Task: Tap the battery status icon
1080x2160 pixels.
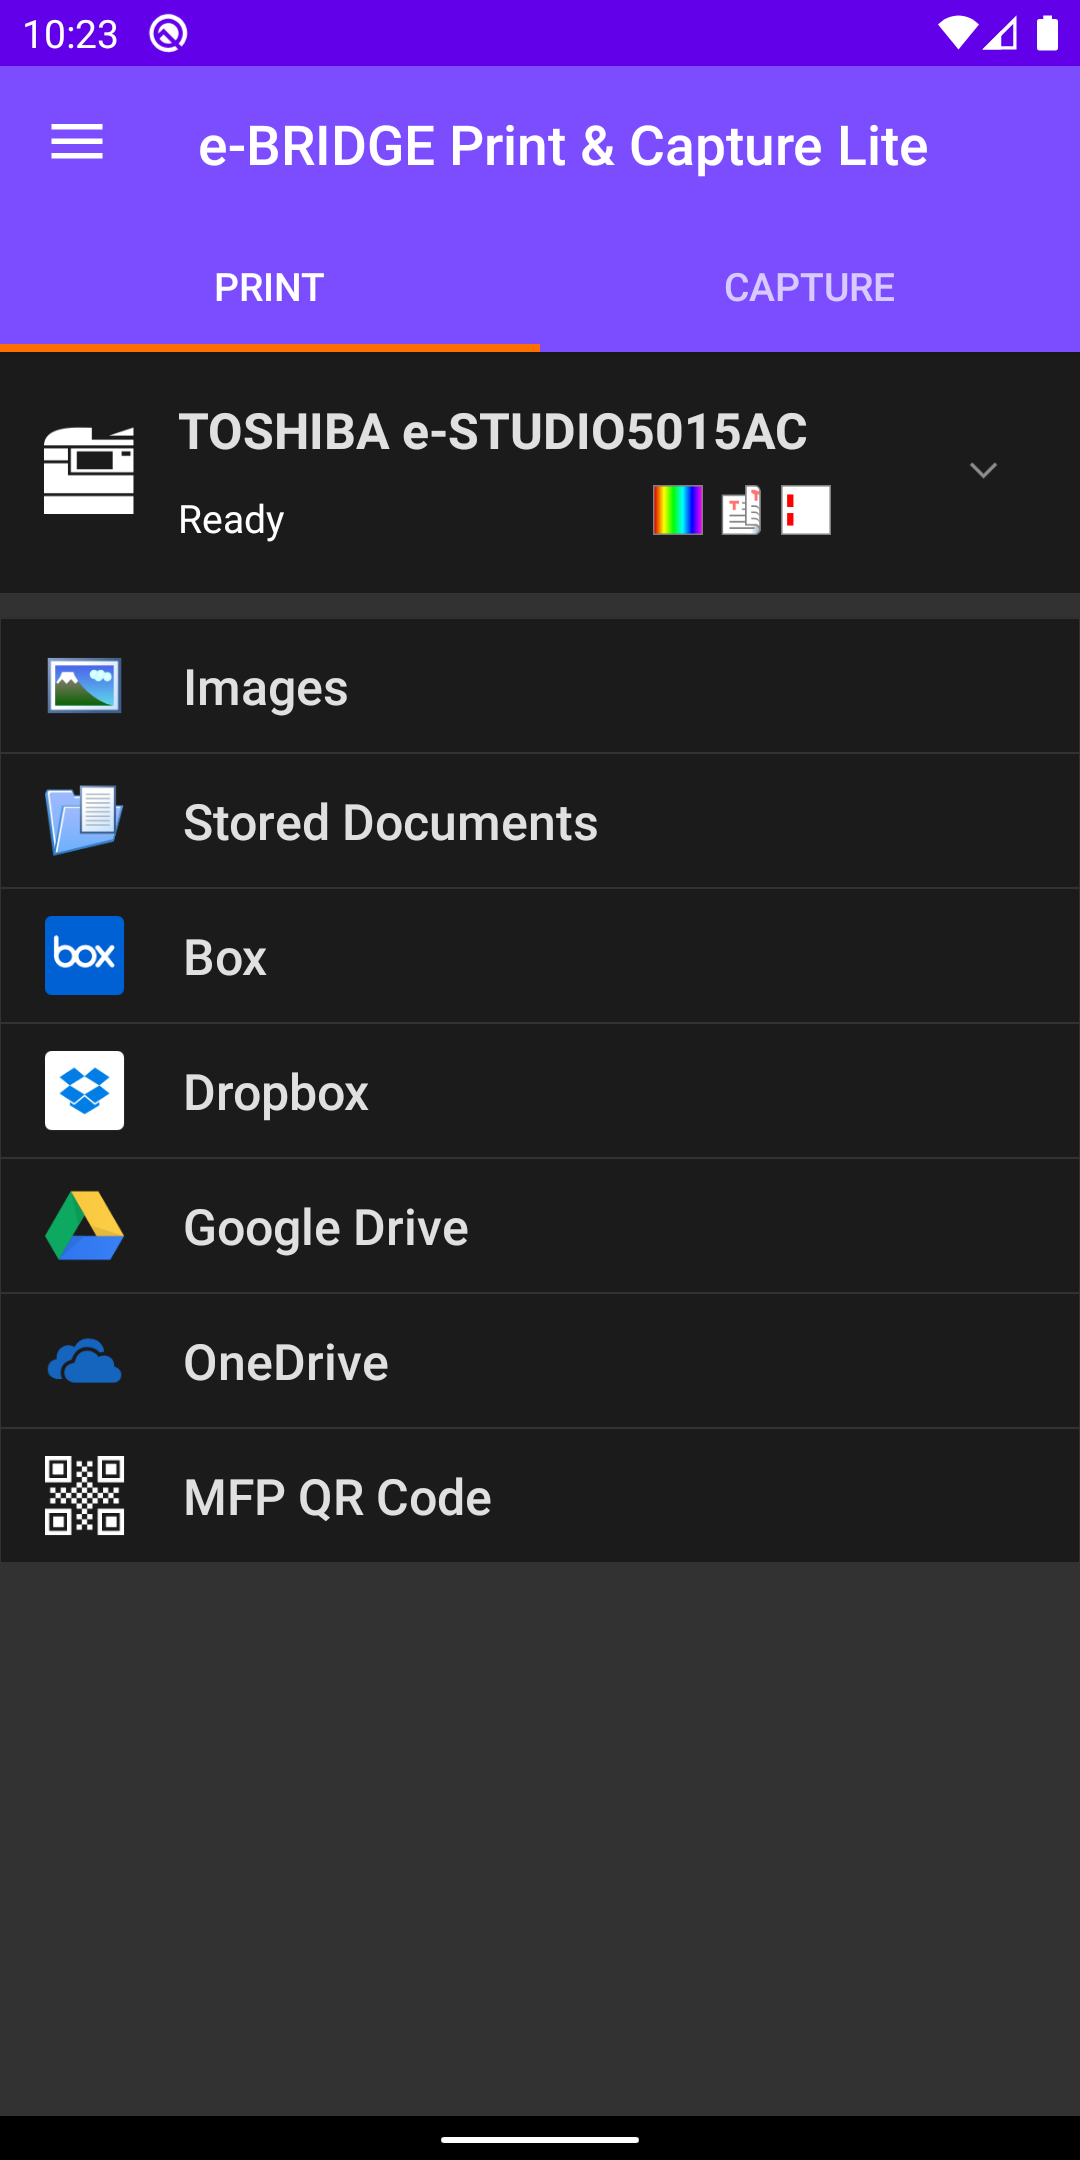Action: pyautogui.click(x=1047, y=33)
